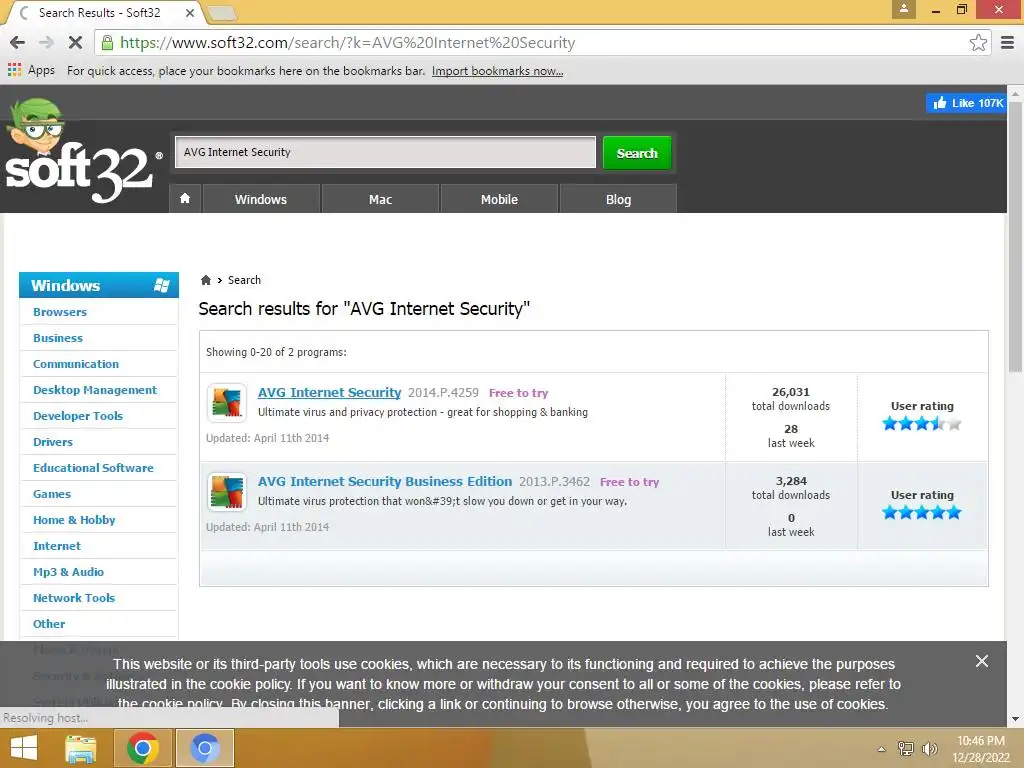Click the version text 2014.P.4259
This screenshot has width=1024, height=768.
pos(443,392)
